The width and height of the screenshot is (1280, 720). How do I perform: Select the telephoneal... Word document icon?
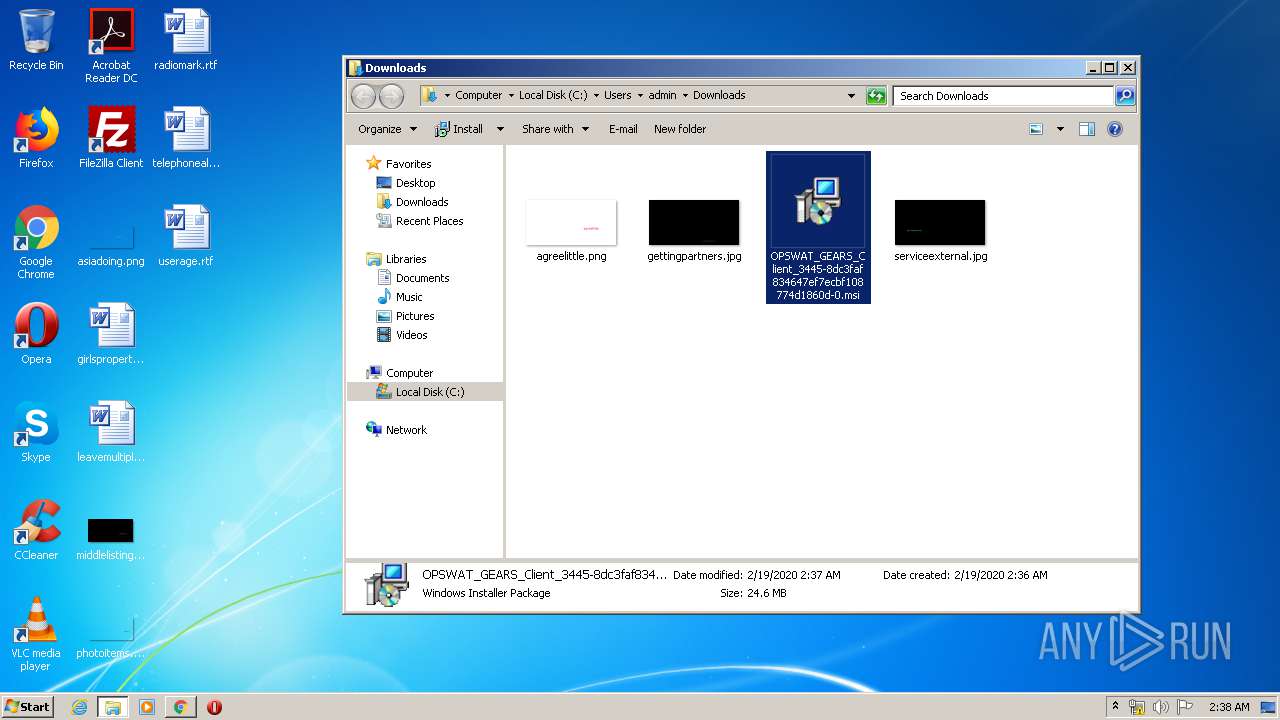(186, 138)
